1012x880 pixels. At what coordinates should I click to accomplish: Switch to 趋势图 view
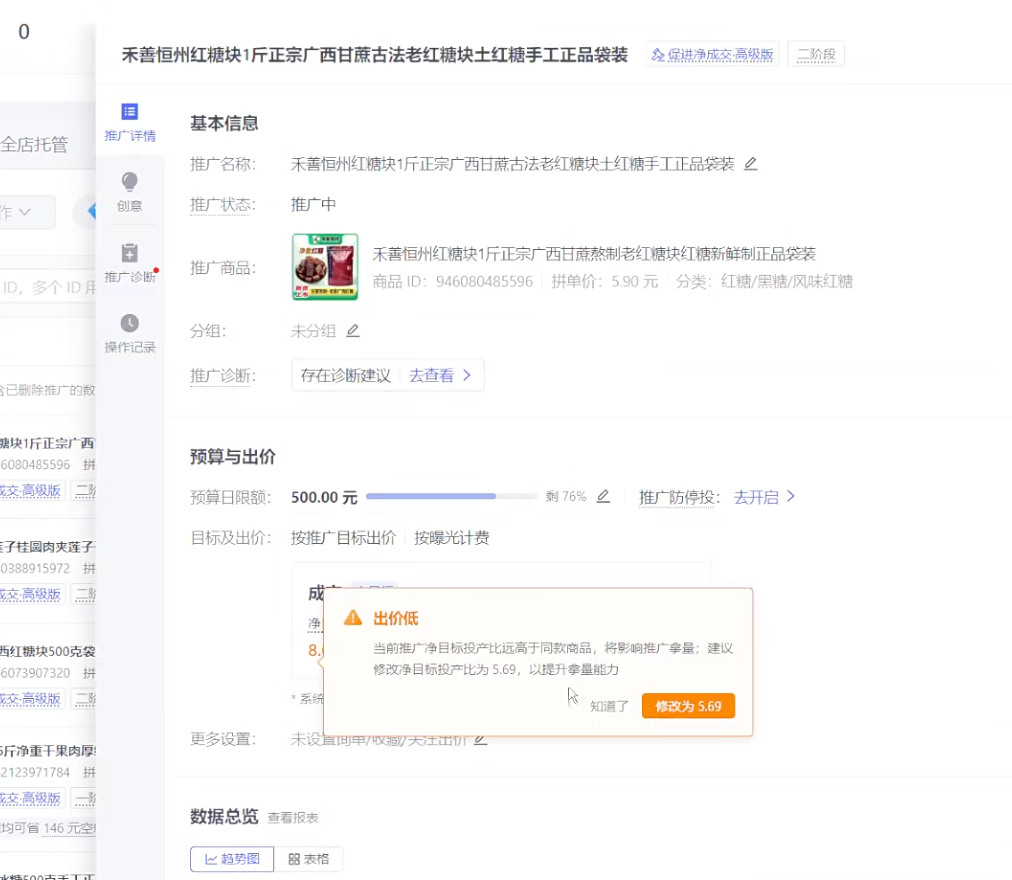pos(232,859)
